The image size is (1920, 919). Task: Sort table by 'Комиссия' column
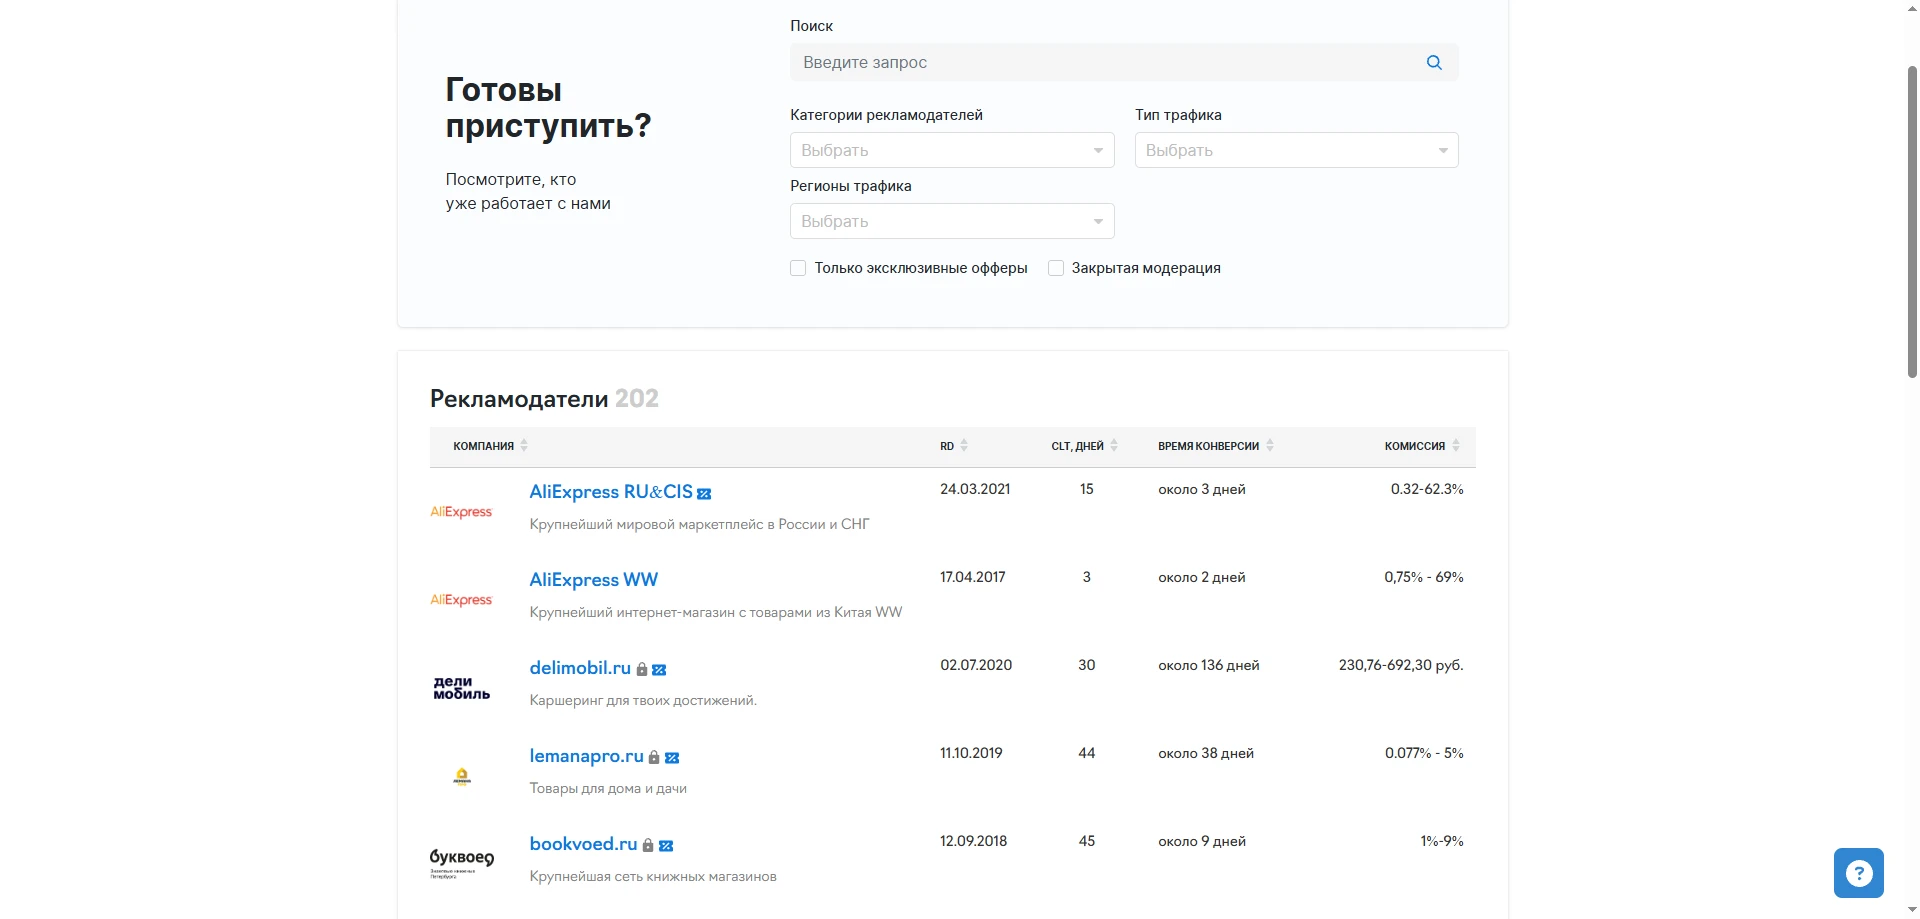(1422, 446)
